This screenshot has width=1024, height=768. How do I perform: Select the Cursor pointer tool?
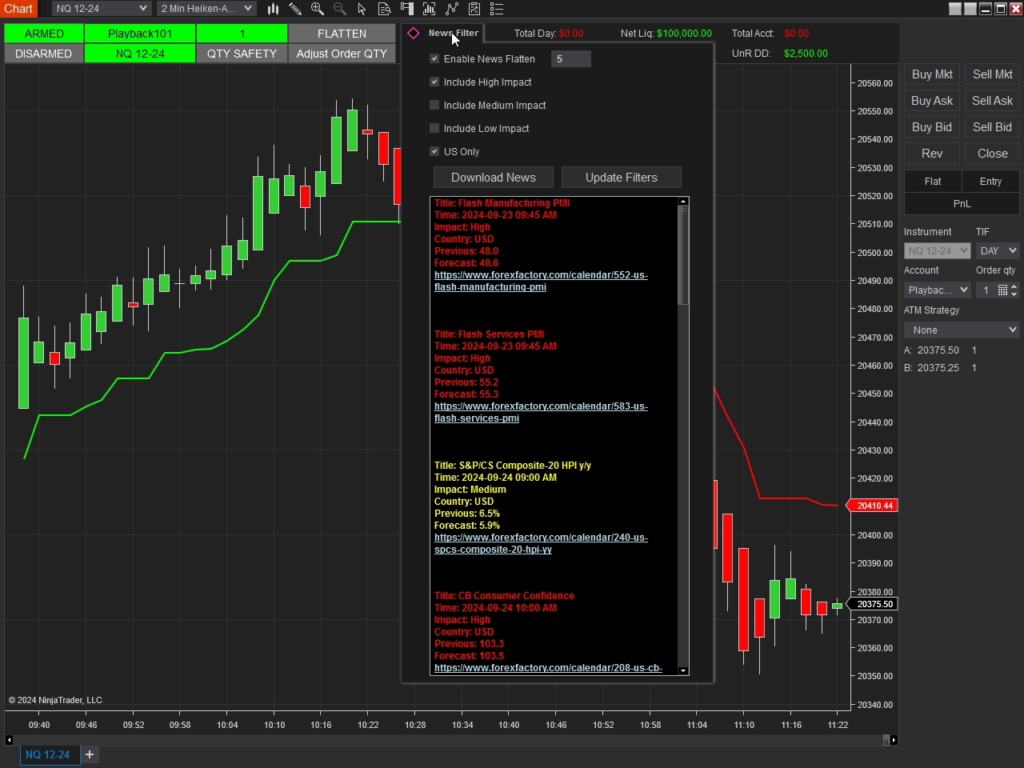tap(363, 9)
